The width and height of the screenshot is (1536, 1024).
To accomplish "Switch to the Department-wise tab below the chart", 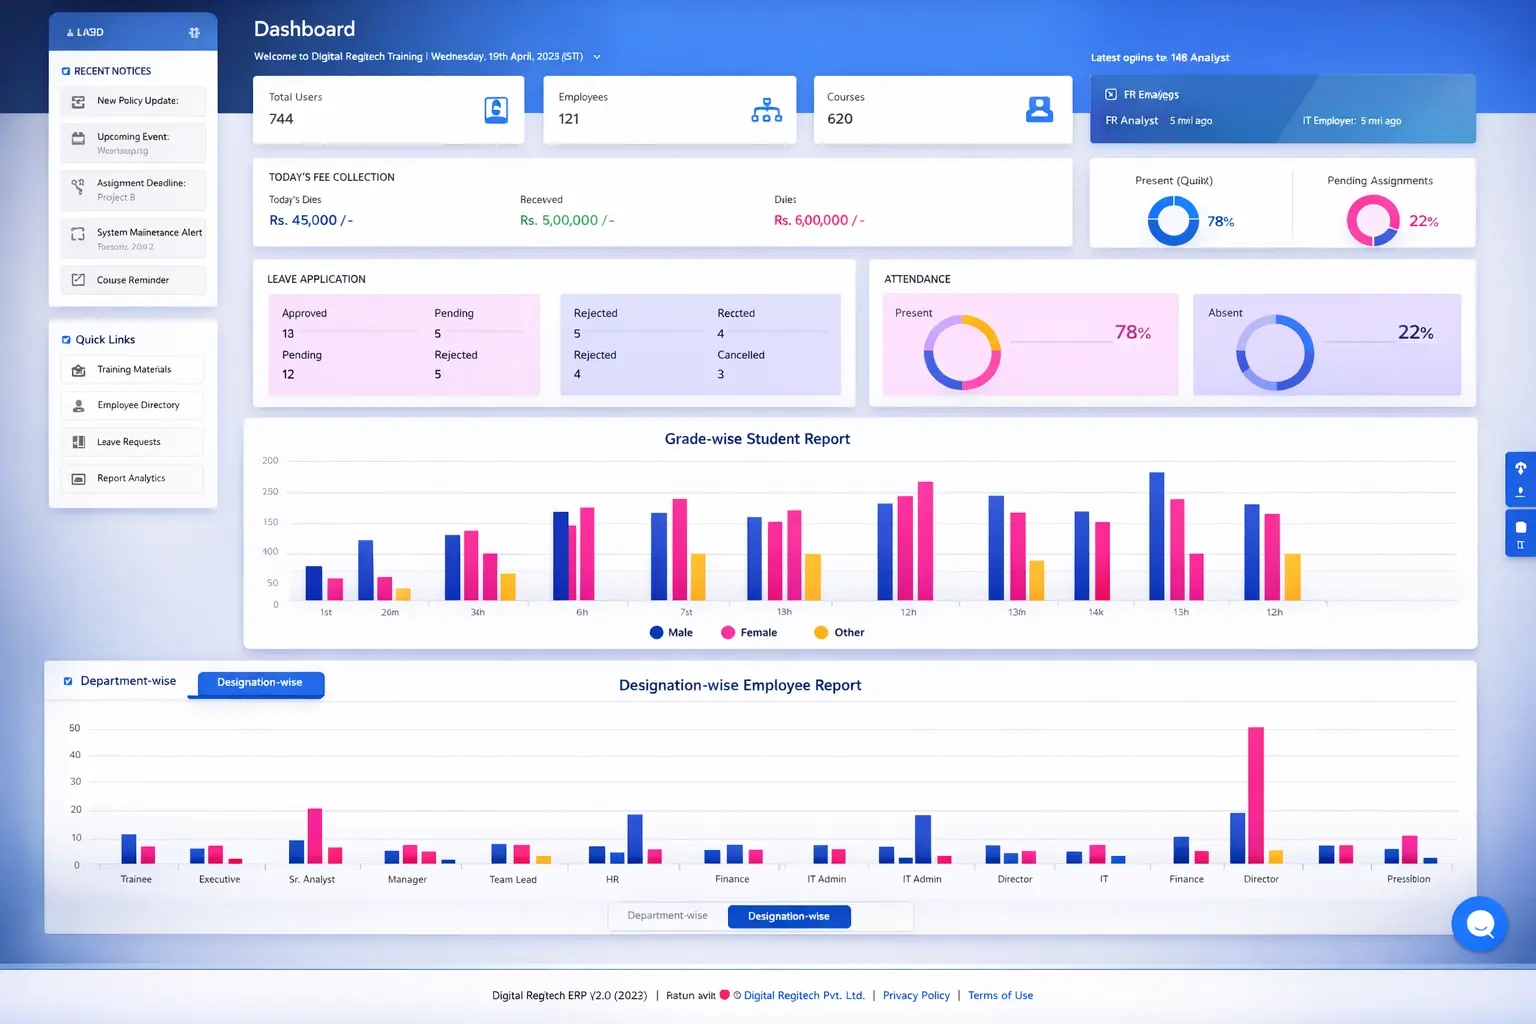I will point(666,916).
